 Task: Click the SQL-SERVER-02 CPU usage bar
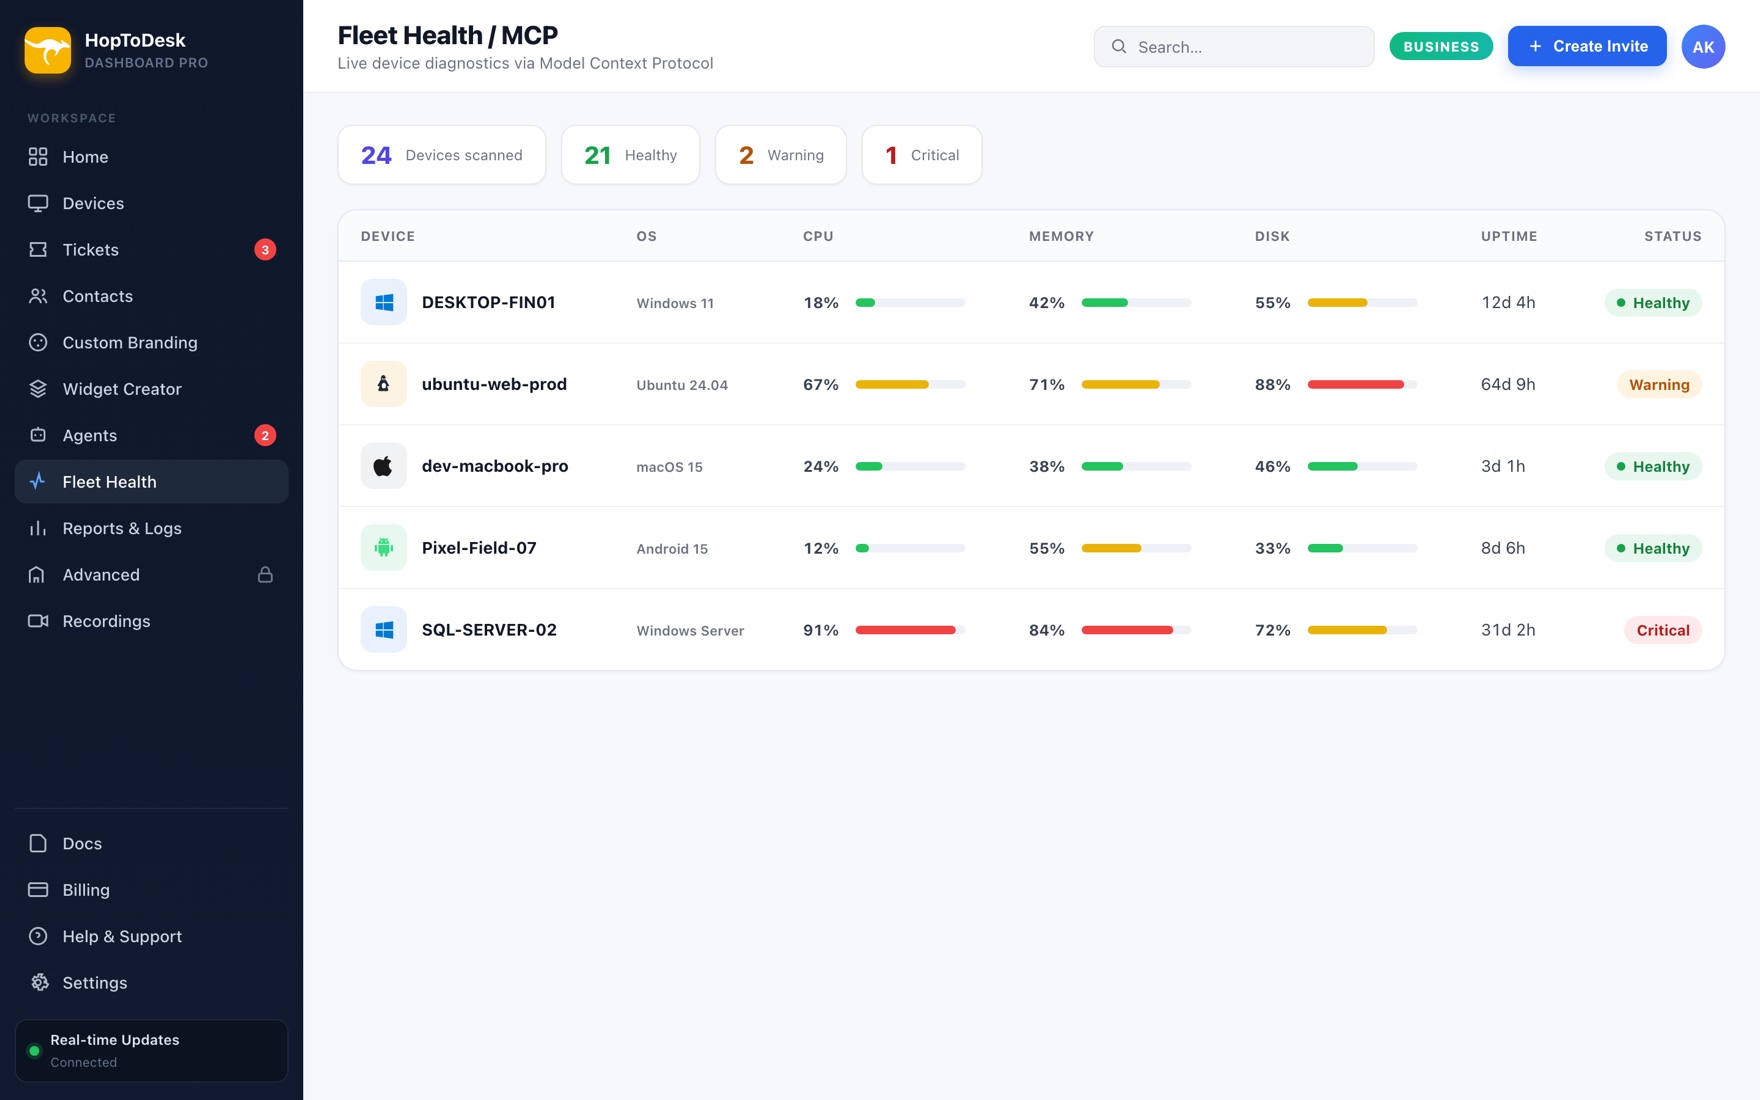click(x=910, y=630)
